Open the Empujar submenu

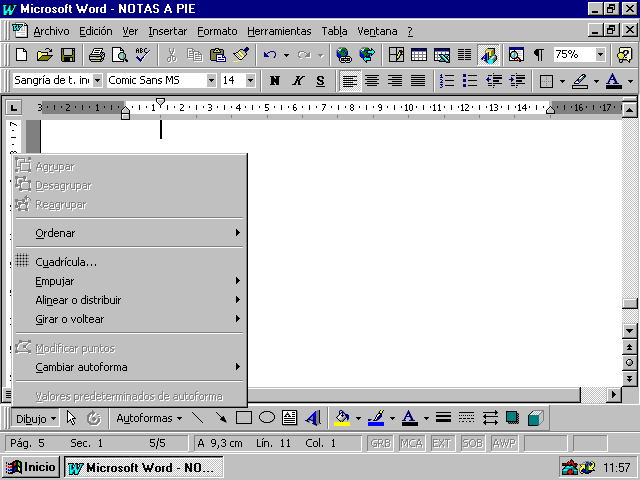coord(130,281)
